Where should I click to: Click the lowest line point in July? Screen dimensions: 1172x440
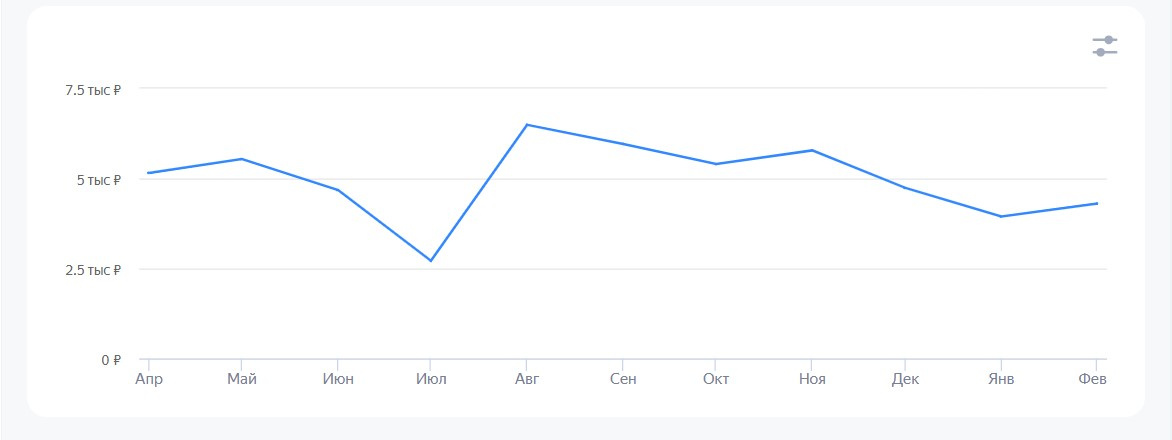(431, 261)
